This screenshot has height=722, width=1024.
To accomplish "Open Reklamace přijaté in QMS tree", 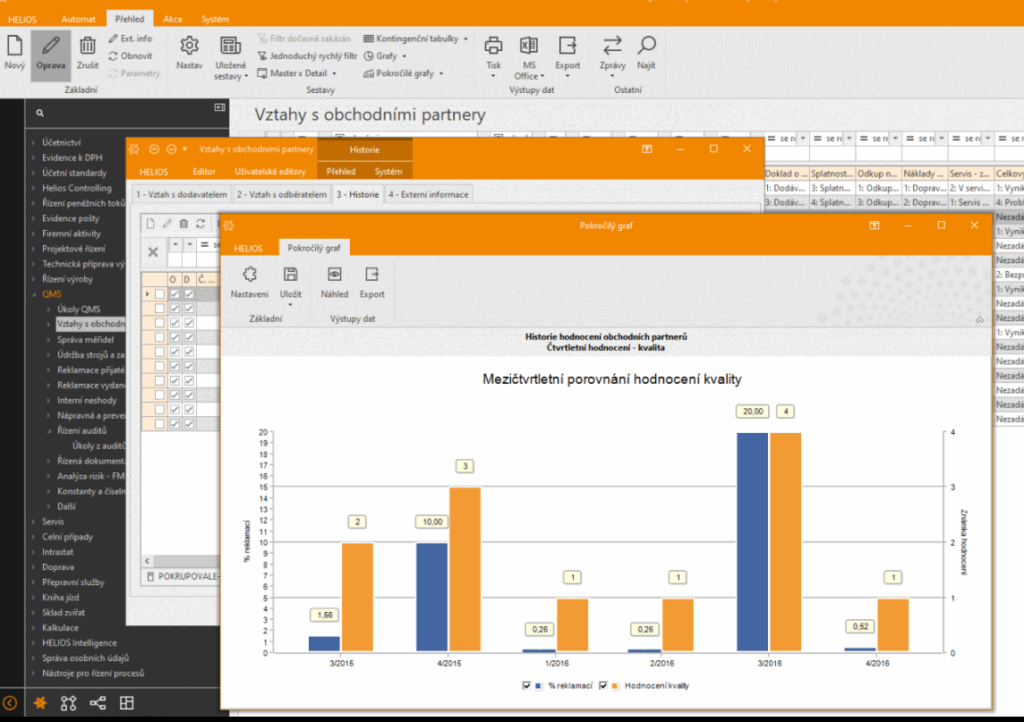I will tap(90, 370).
